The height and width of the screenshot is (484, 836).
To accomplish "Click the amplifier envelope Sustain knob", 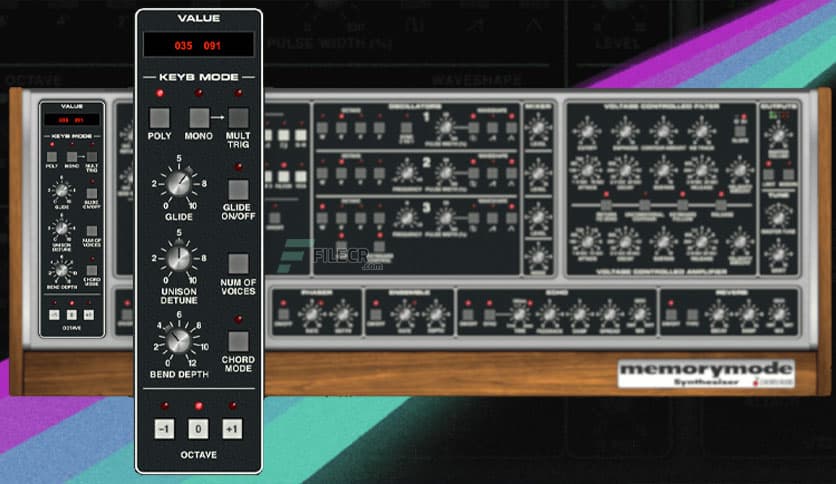I will coord(663,242).
